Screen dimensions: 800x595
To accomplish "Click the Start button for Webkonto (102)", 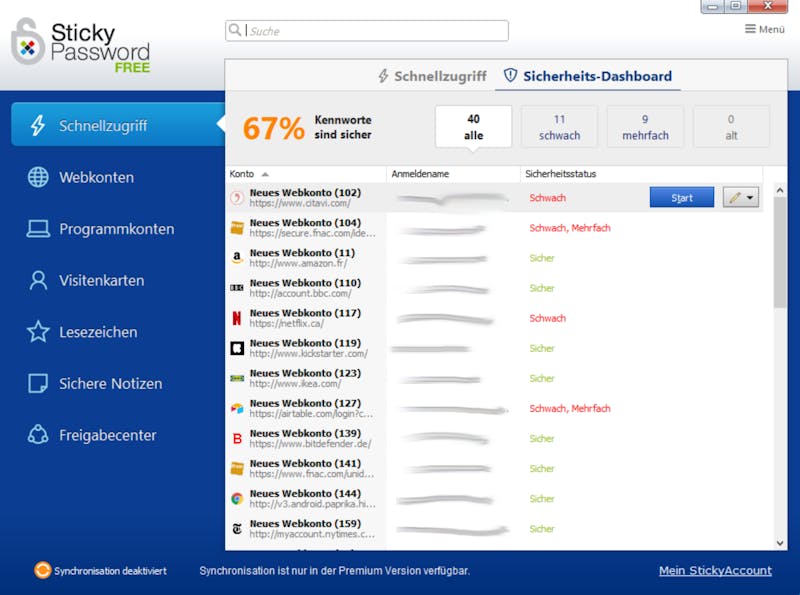I will [682, 197].
